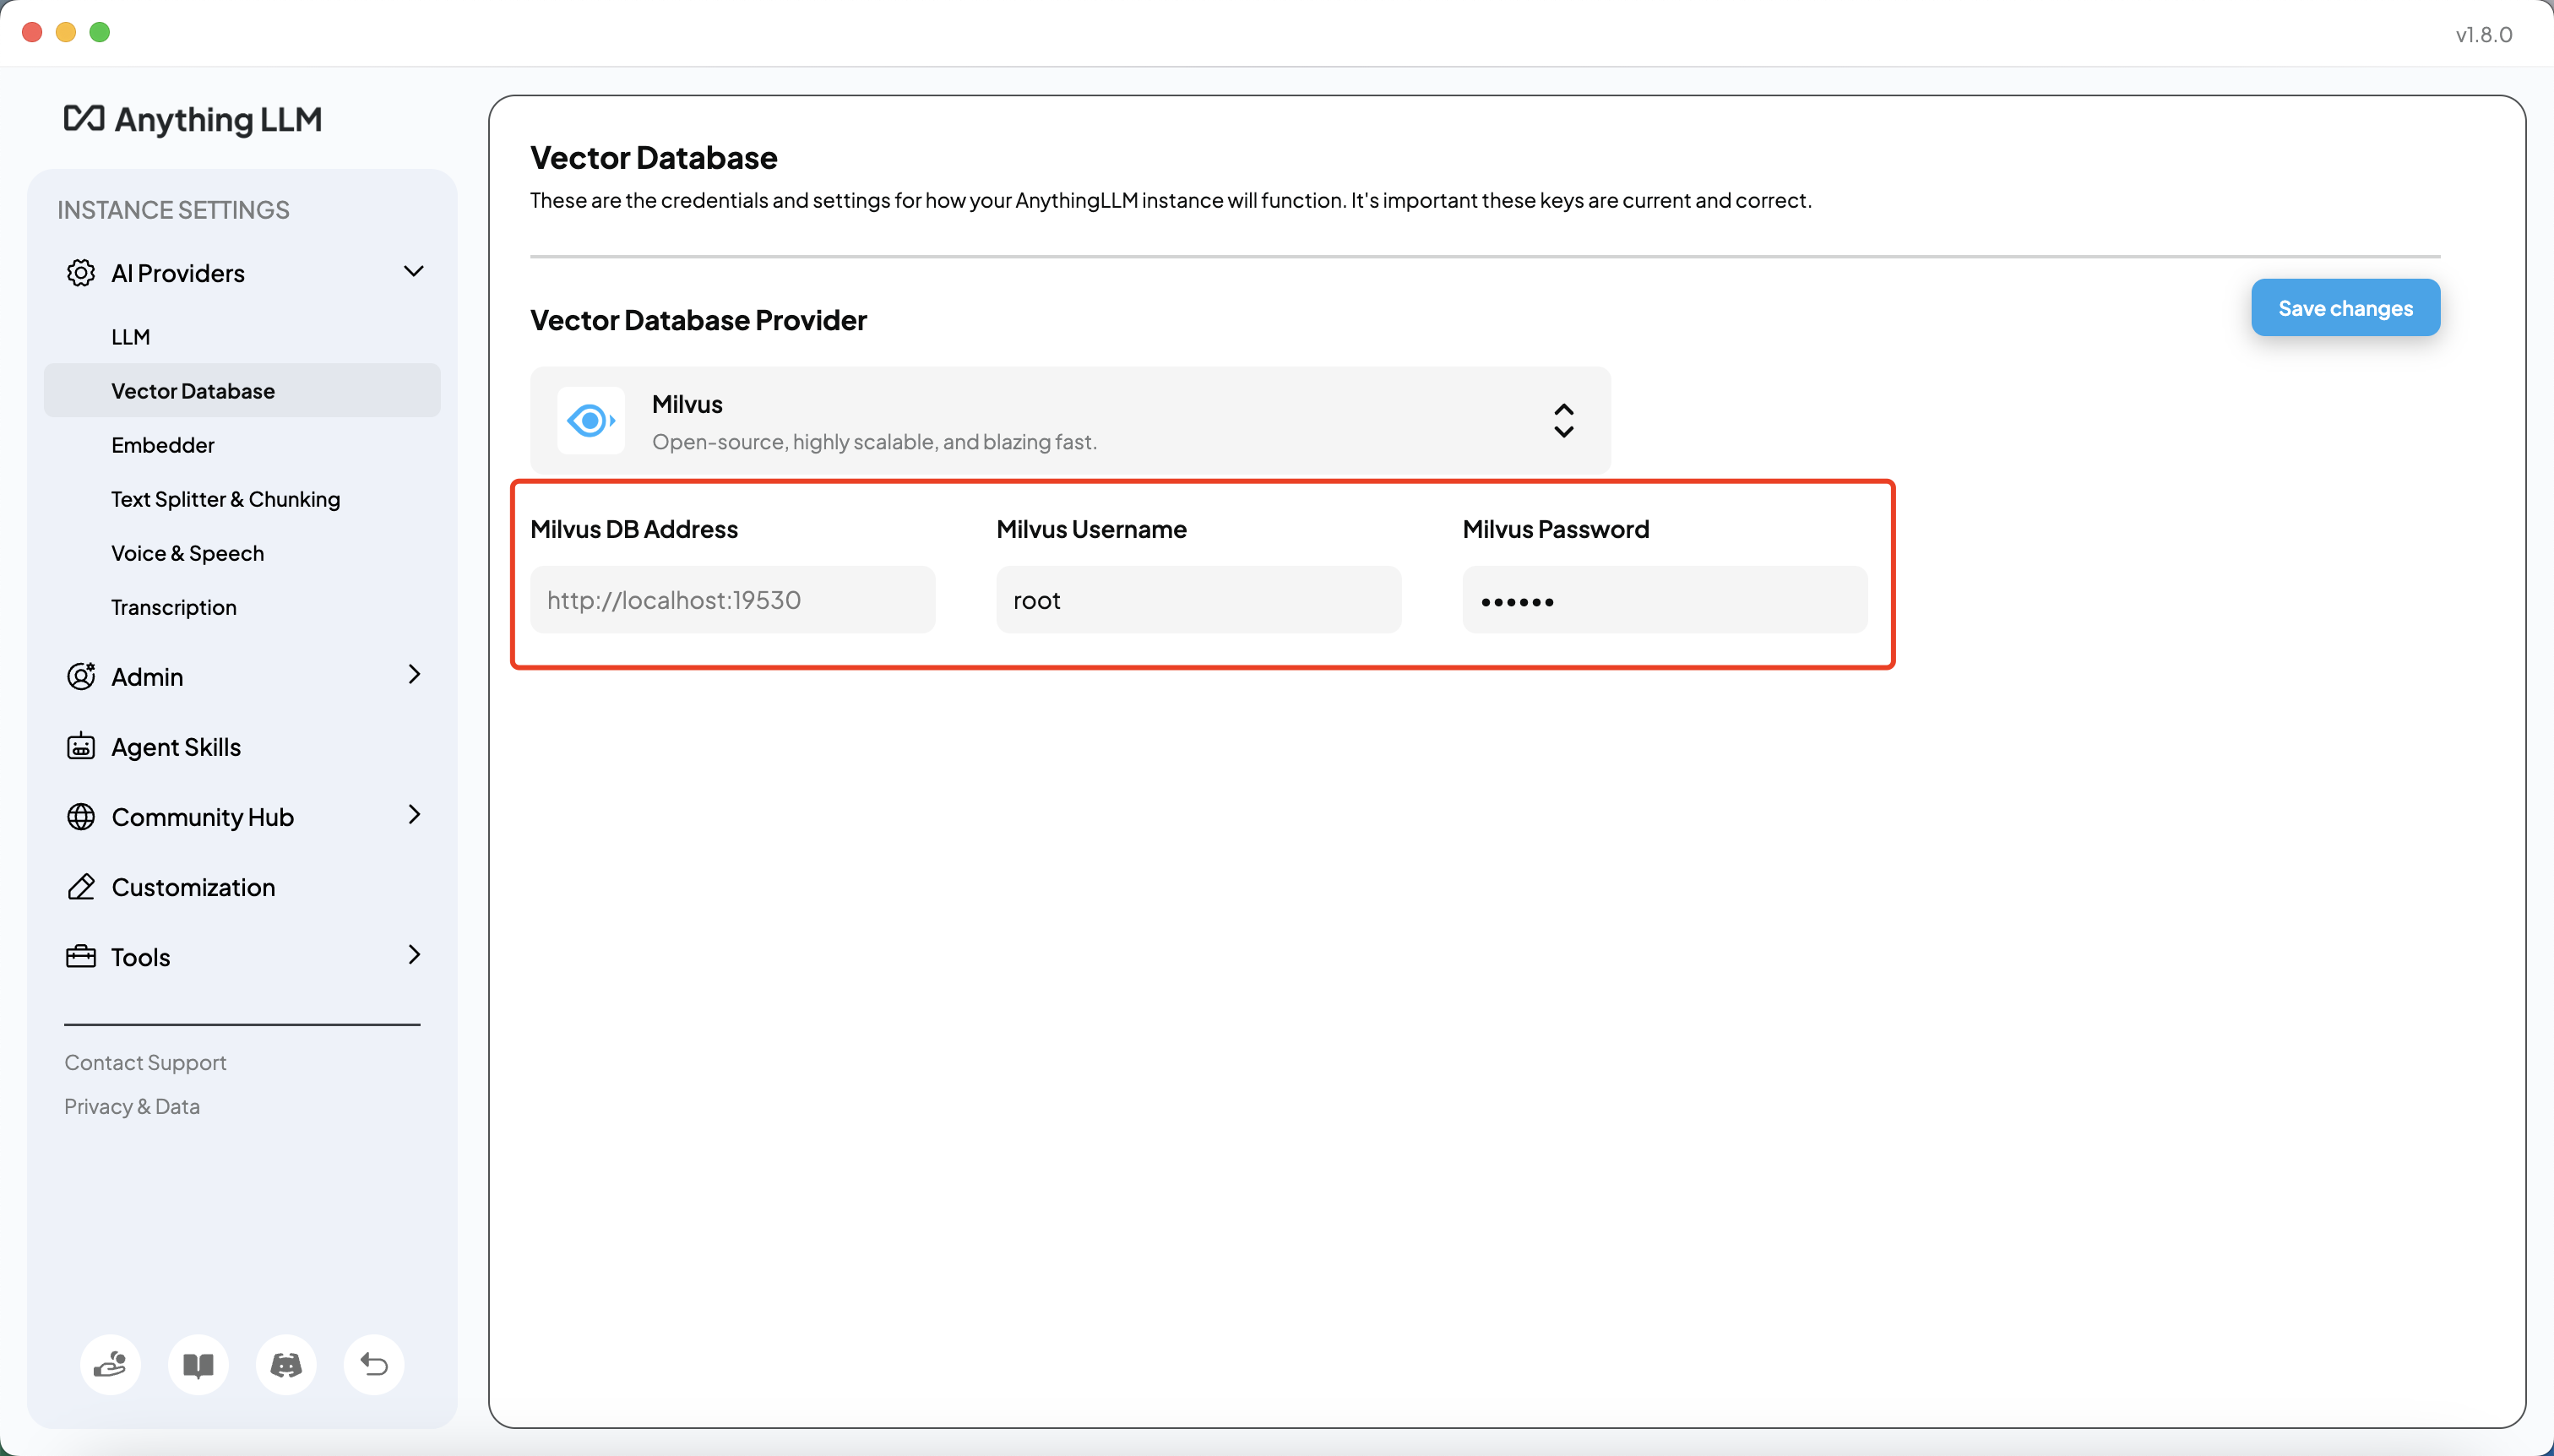Click the Milvus eye logo icon
Screen dimensions: 2554x1456
590,421
